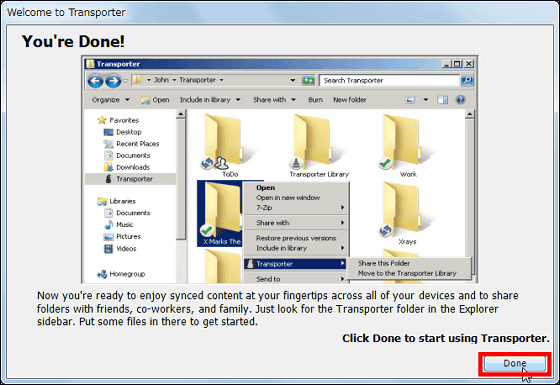
Task: Click Open in the Explorer toolbar
Action: click(155, 100)
